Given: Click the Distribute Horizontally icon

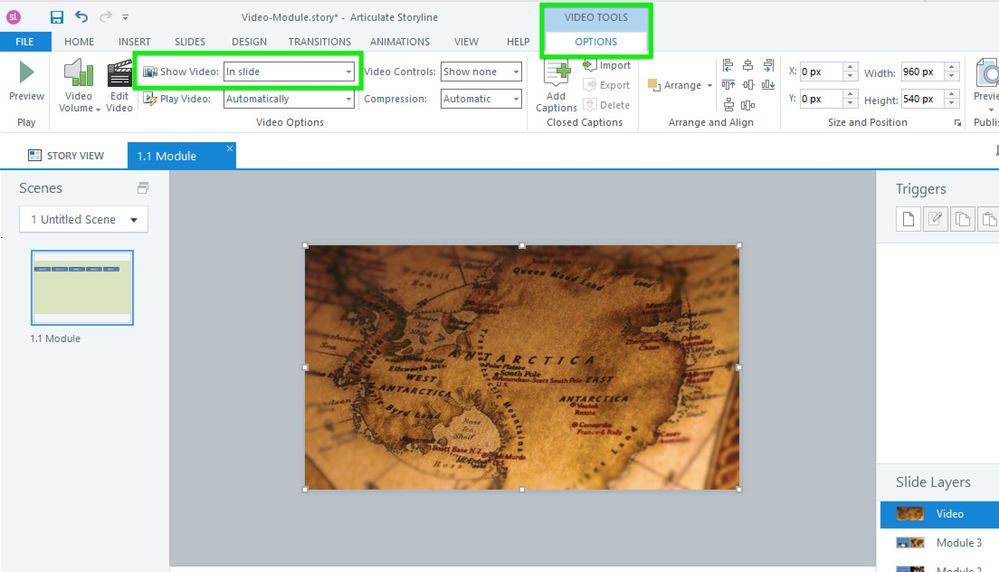Looking at the screenshot, I should click(748, 104).
